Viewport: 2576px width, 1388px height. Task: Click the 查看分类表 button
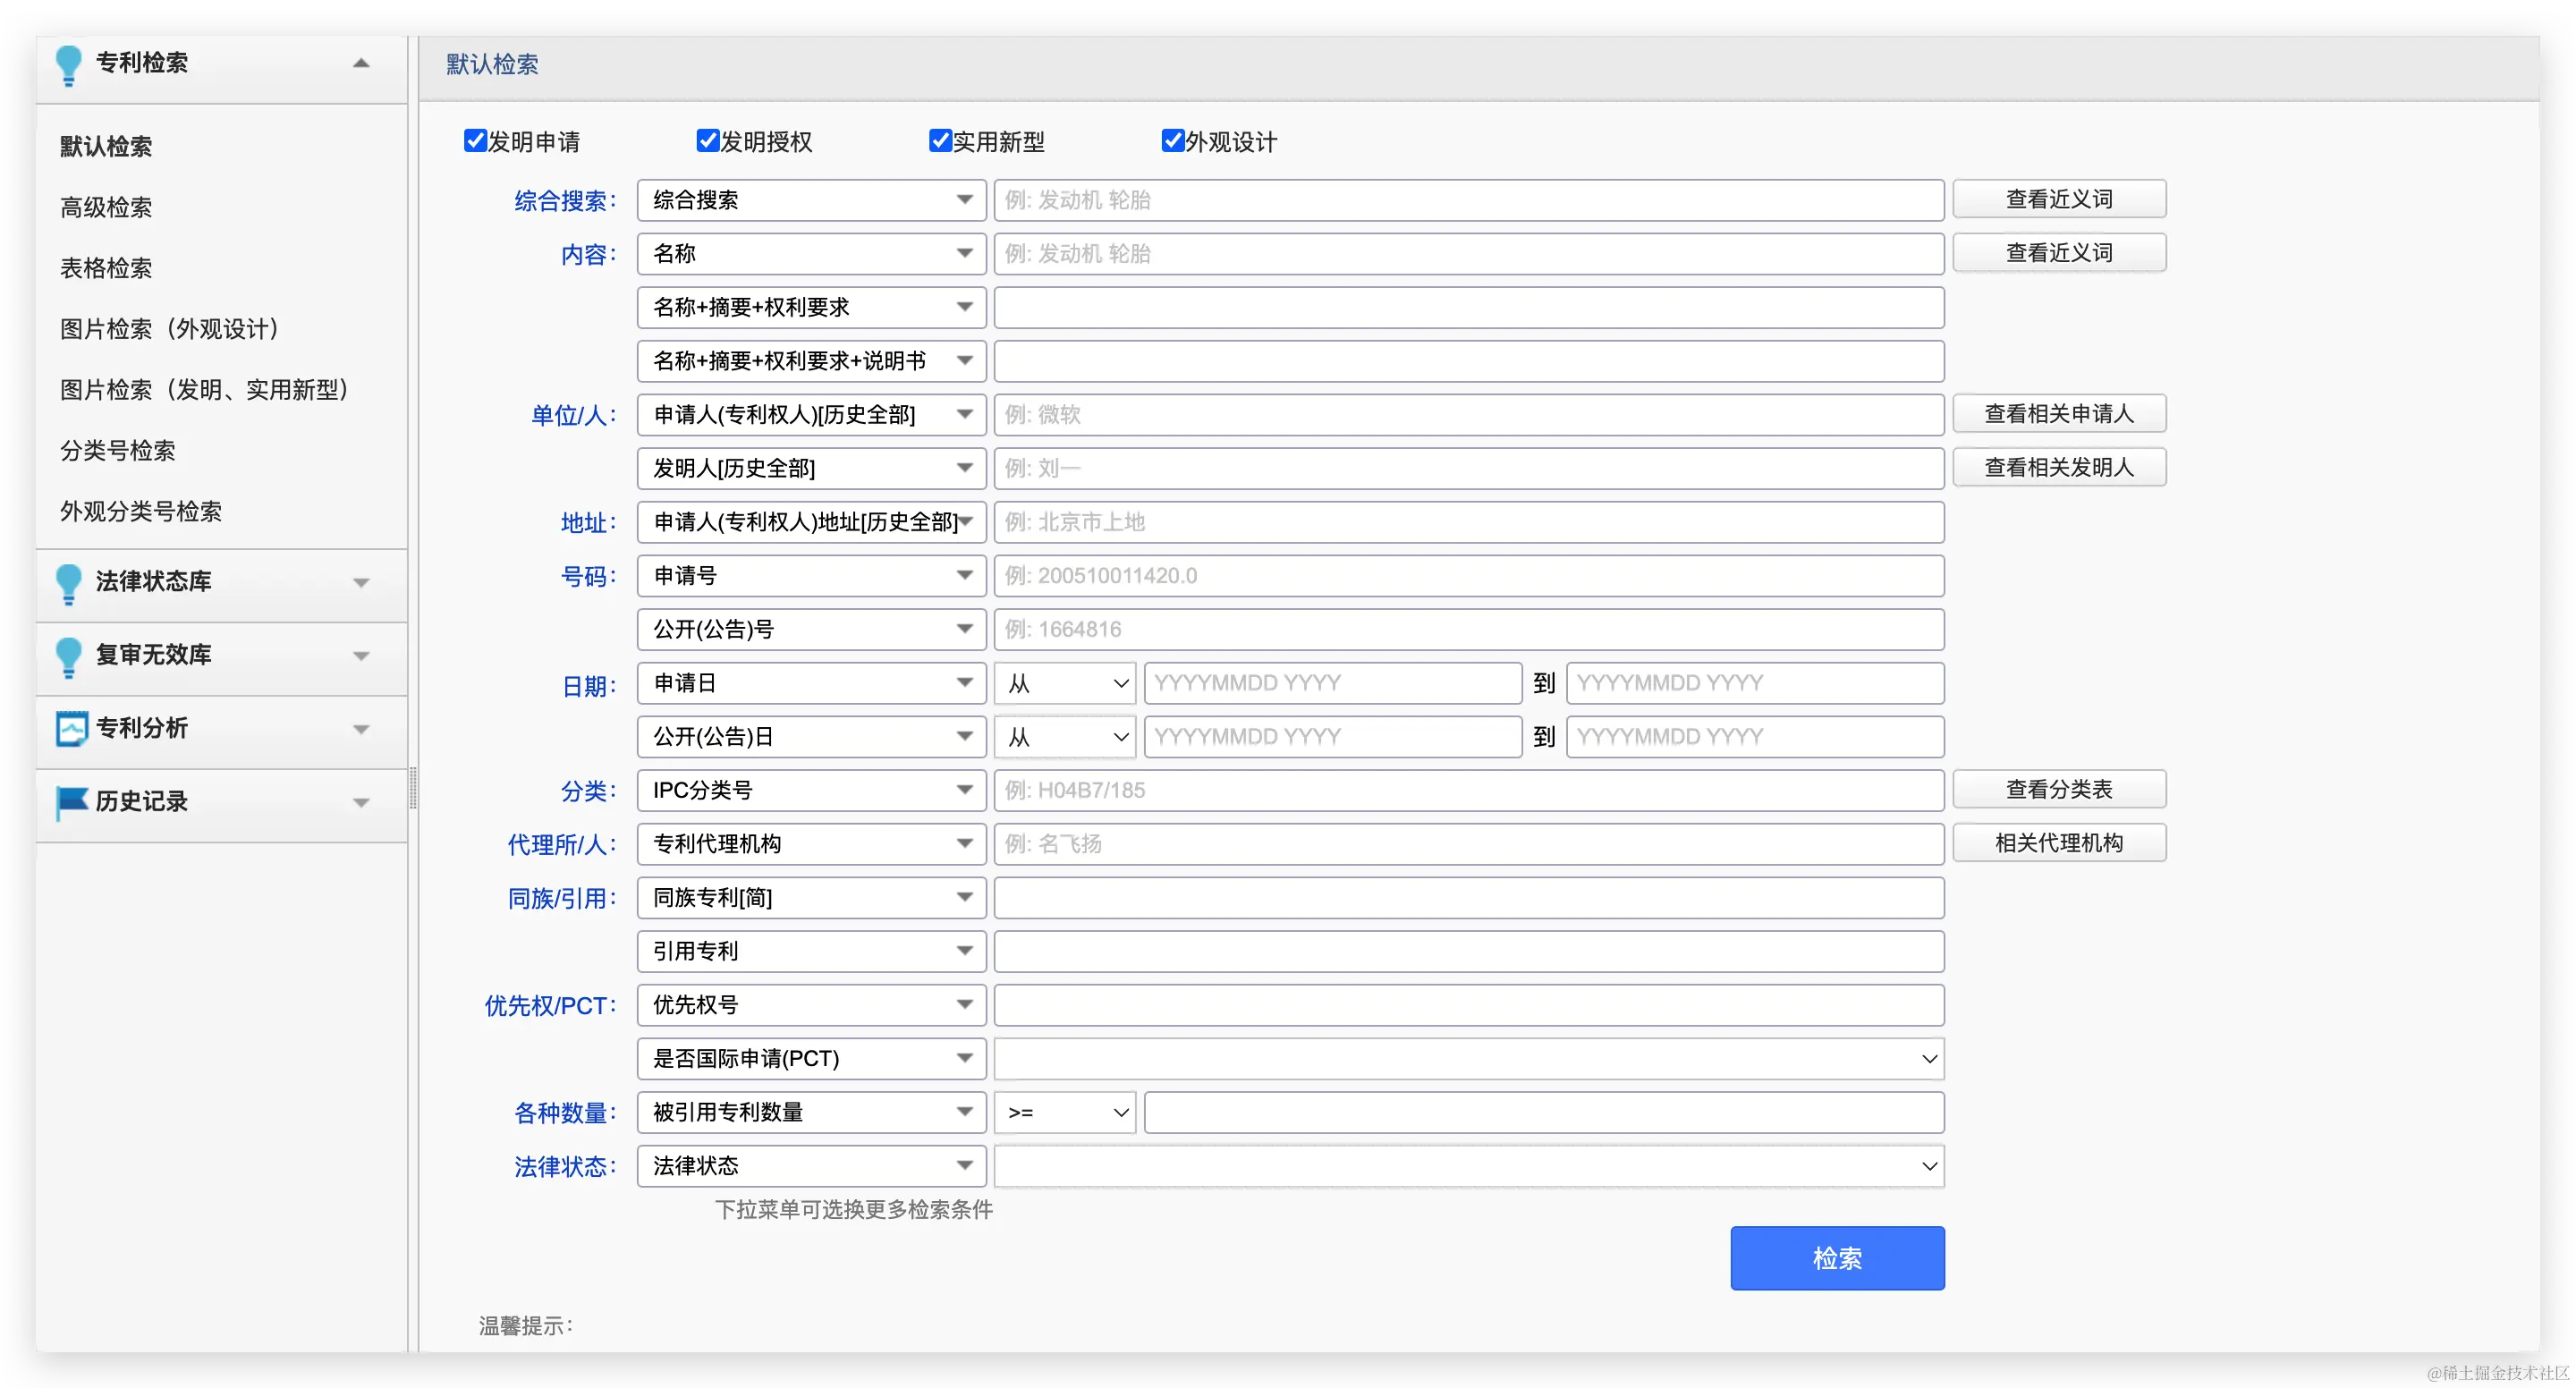[x=2058, y=790]
